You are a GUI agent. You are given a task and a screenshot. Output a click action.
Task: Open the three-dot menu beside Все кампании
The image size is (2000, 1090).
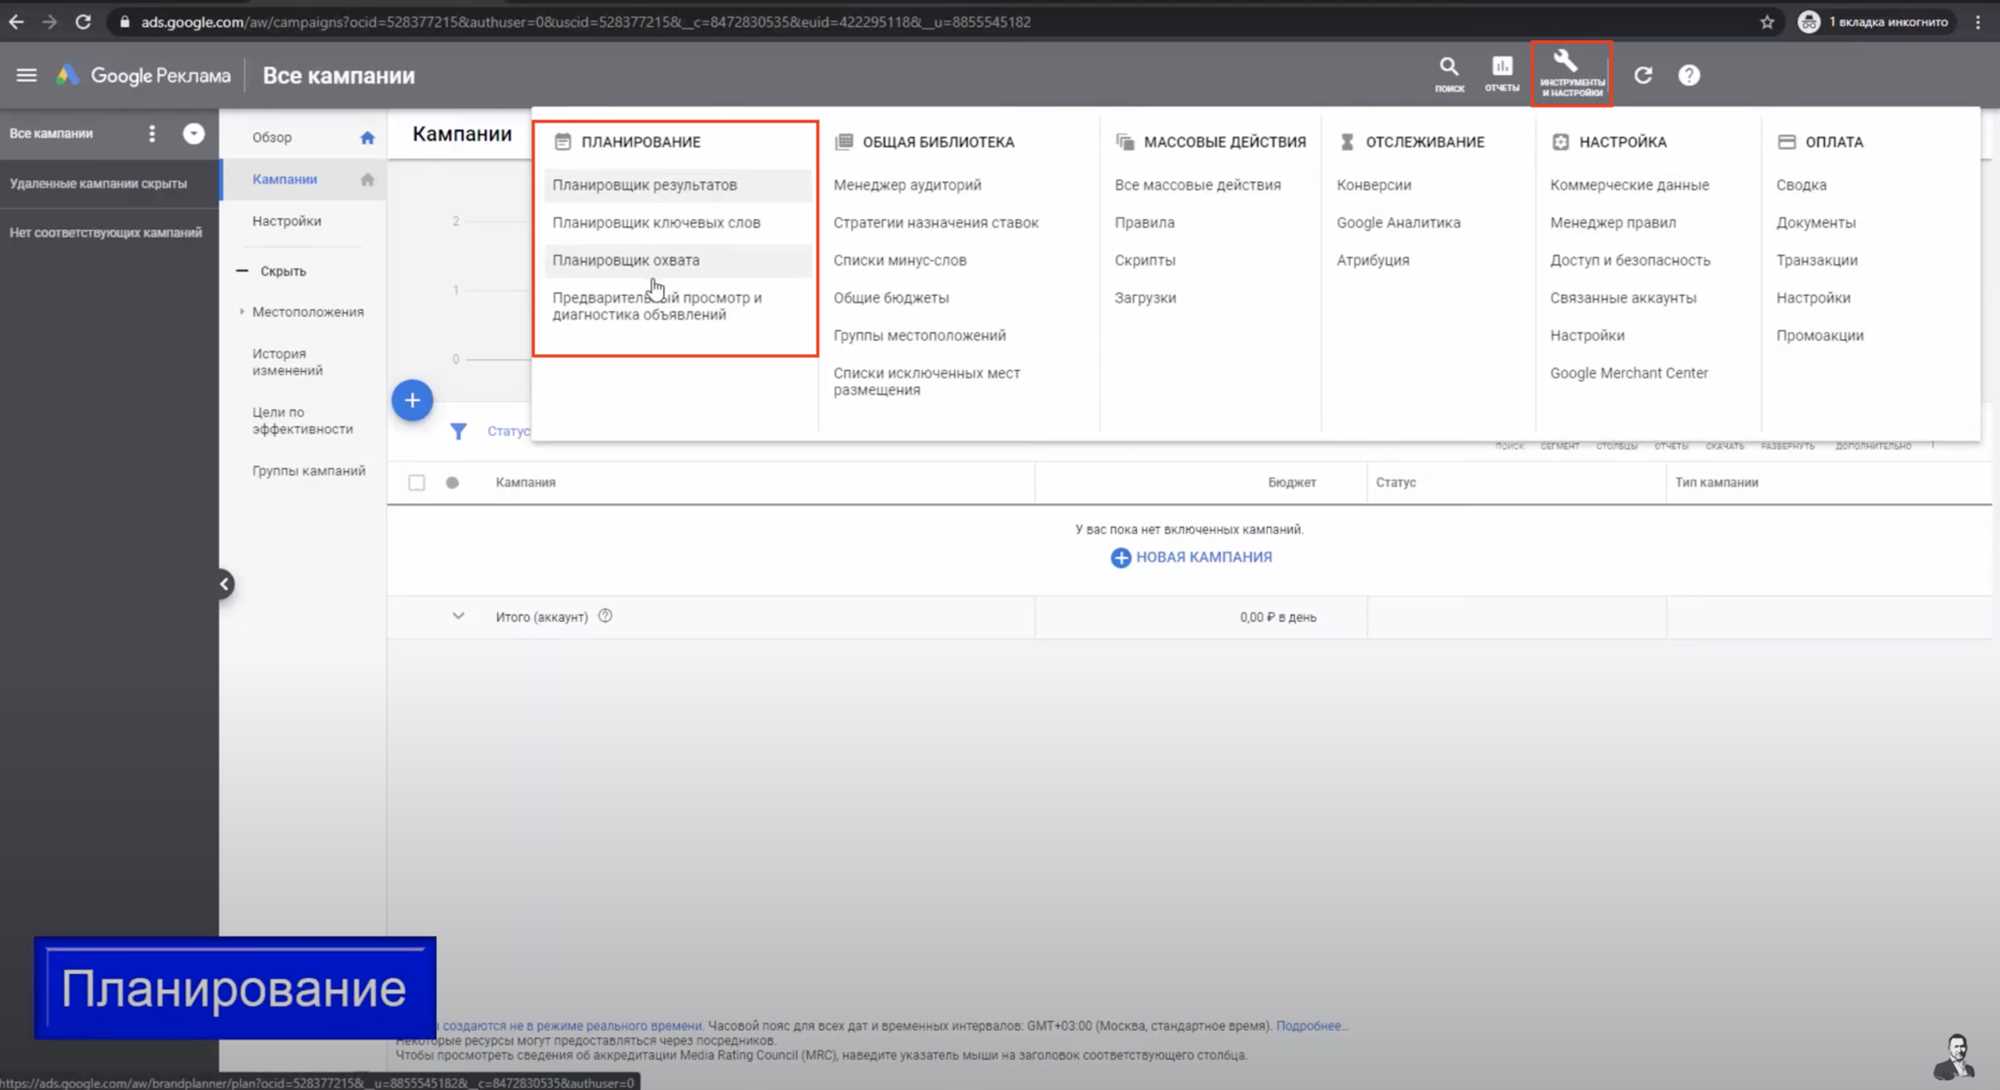[152, 133]
